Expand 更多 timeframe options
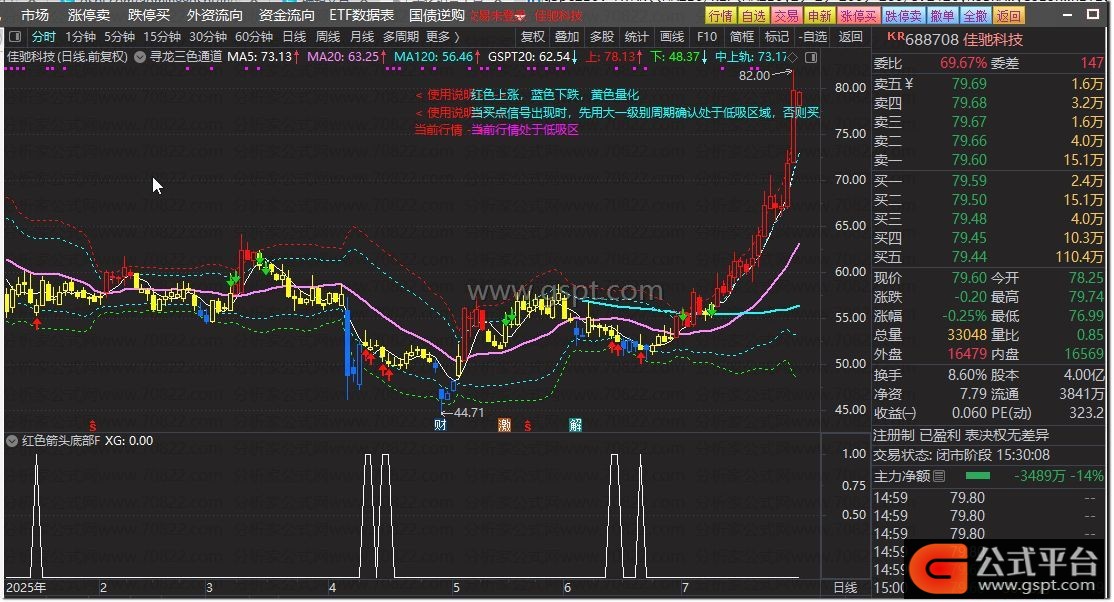 click(443, 37)
